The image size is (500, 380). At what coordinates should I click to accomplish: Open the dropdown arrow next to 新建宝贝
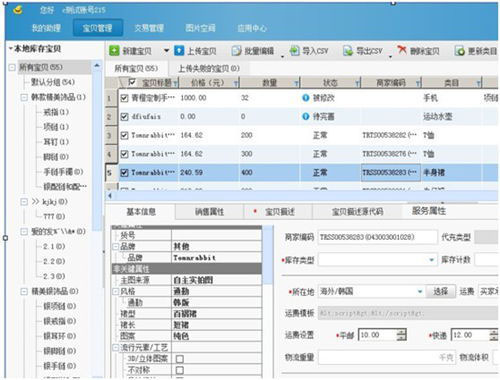click(x=166, y=51)
